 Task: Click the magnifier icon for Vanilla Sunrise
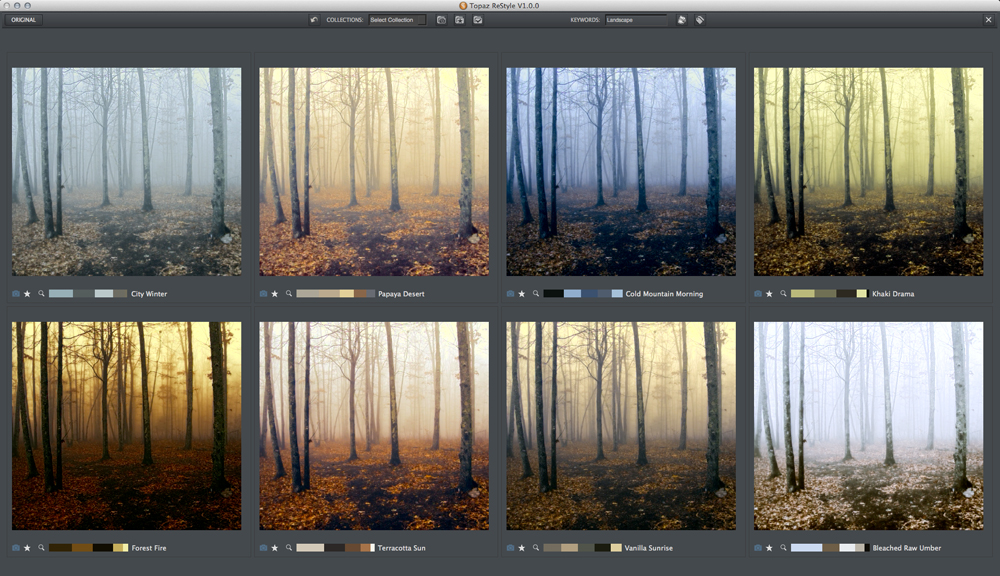[536, 547]
